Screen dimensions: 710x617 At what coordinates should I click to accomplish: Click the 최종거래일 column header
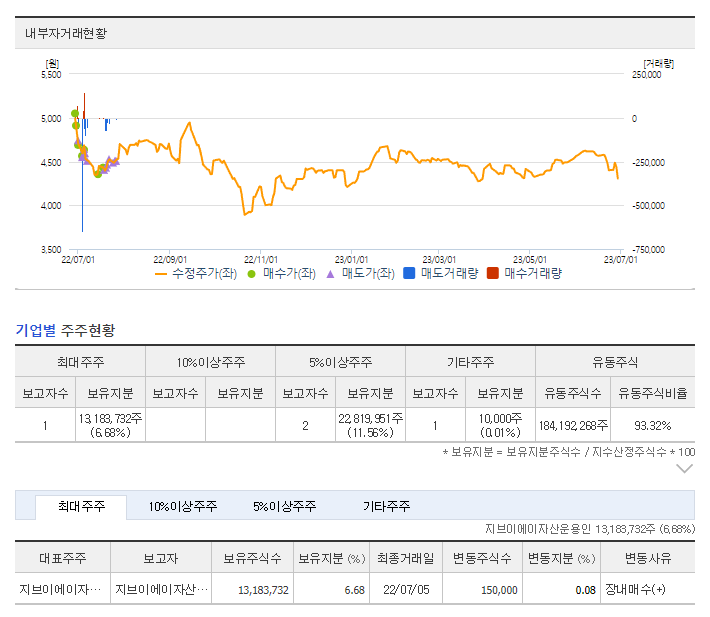pos(406,558)
